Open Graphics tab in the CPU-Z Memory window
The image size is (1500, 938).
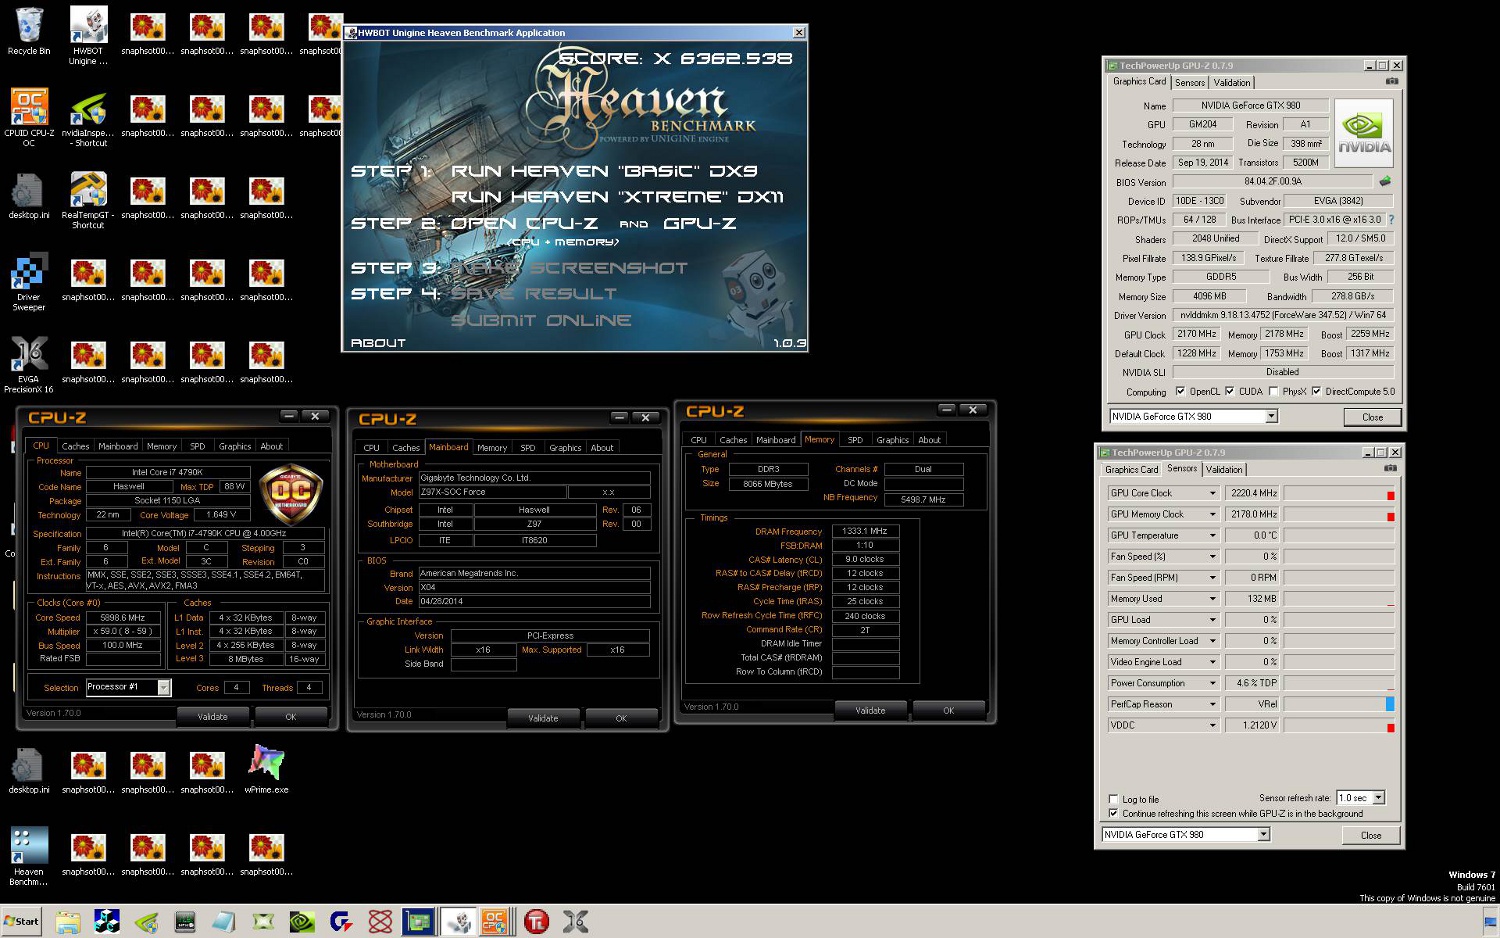coord(892,439)
